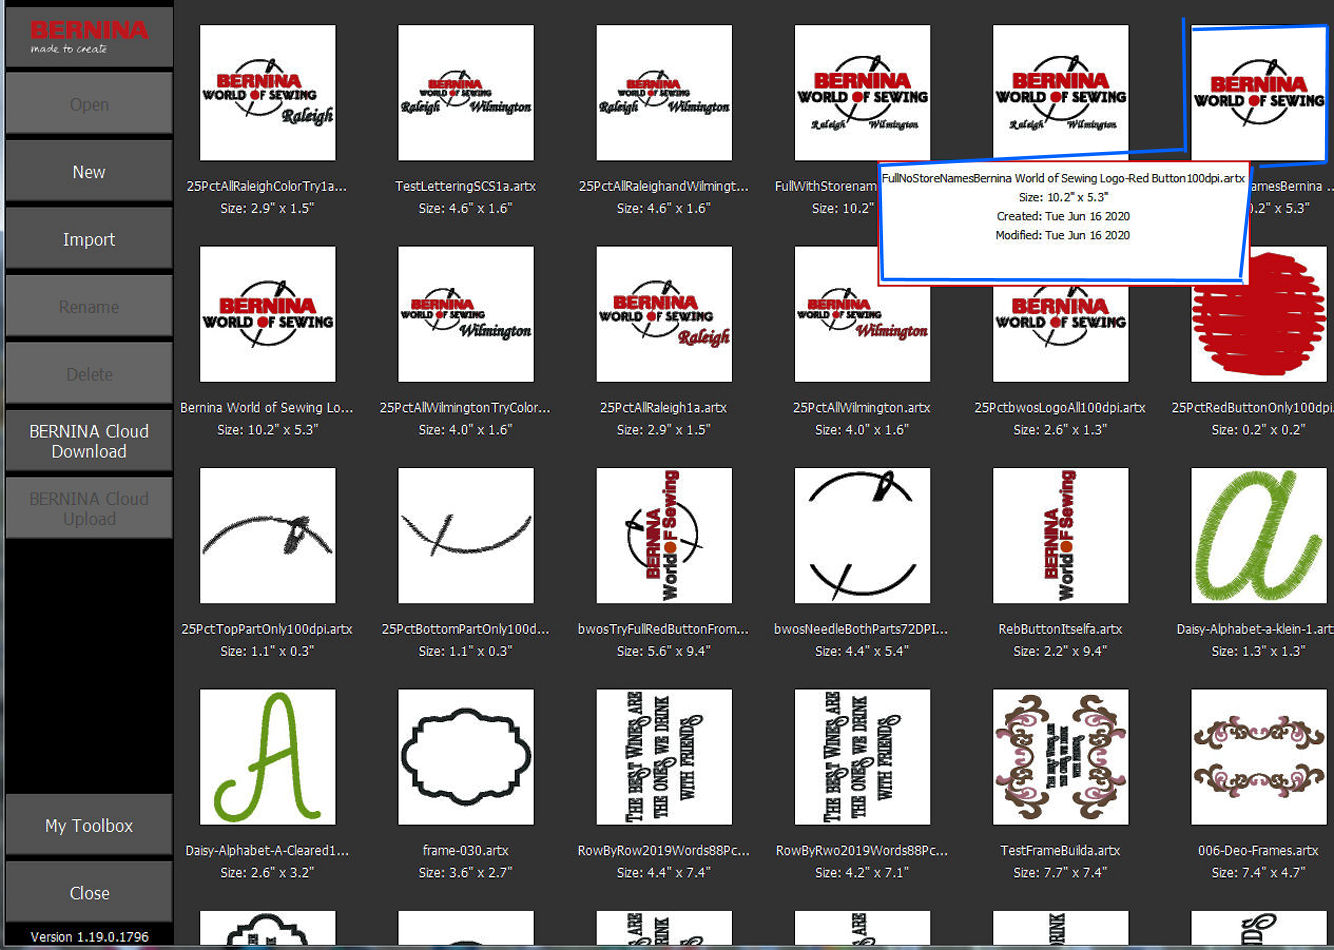Click file name 25PctbwosLogoAll100dpi.artx
Screen dimensions: 1334x950
1060,408
